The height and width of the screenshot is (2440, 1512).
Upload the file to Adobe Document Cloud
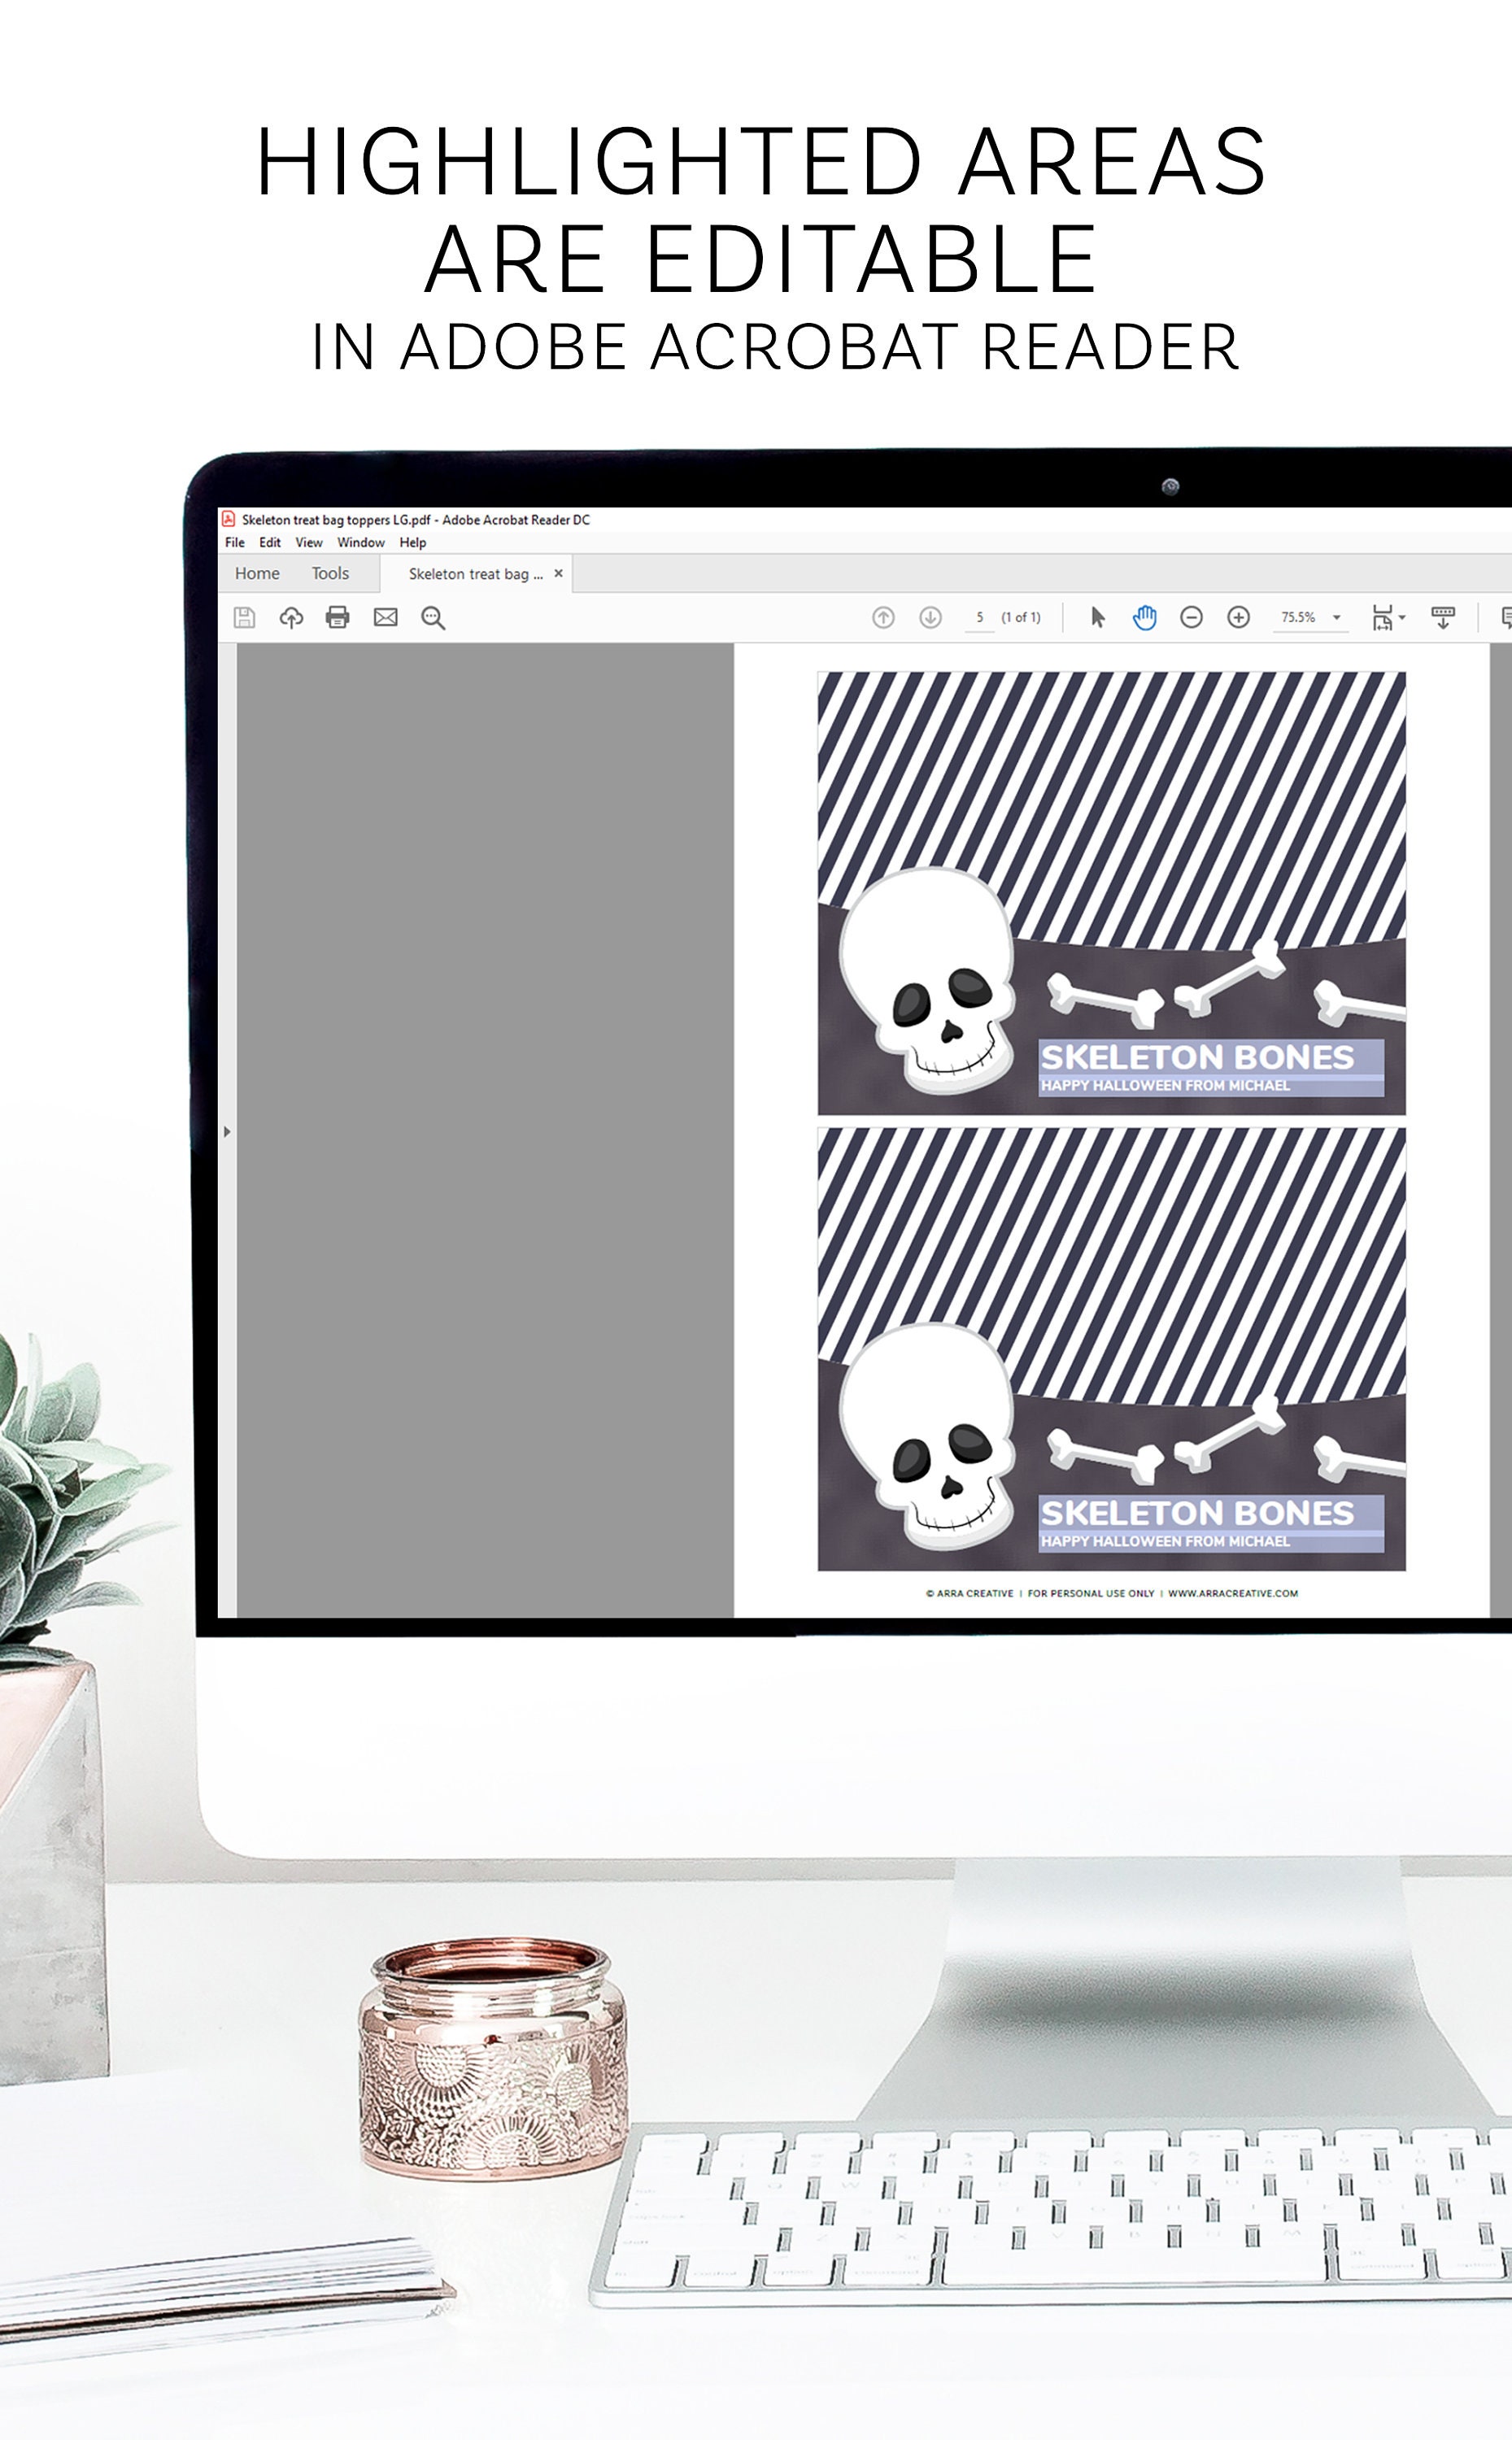point(292,618)
